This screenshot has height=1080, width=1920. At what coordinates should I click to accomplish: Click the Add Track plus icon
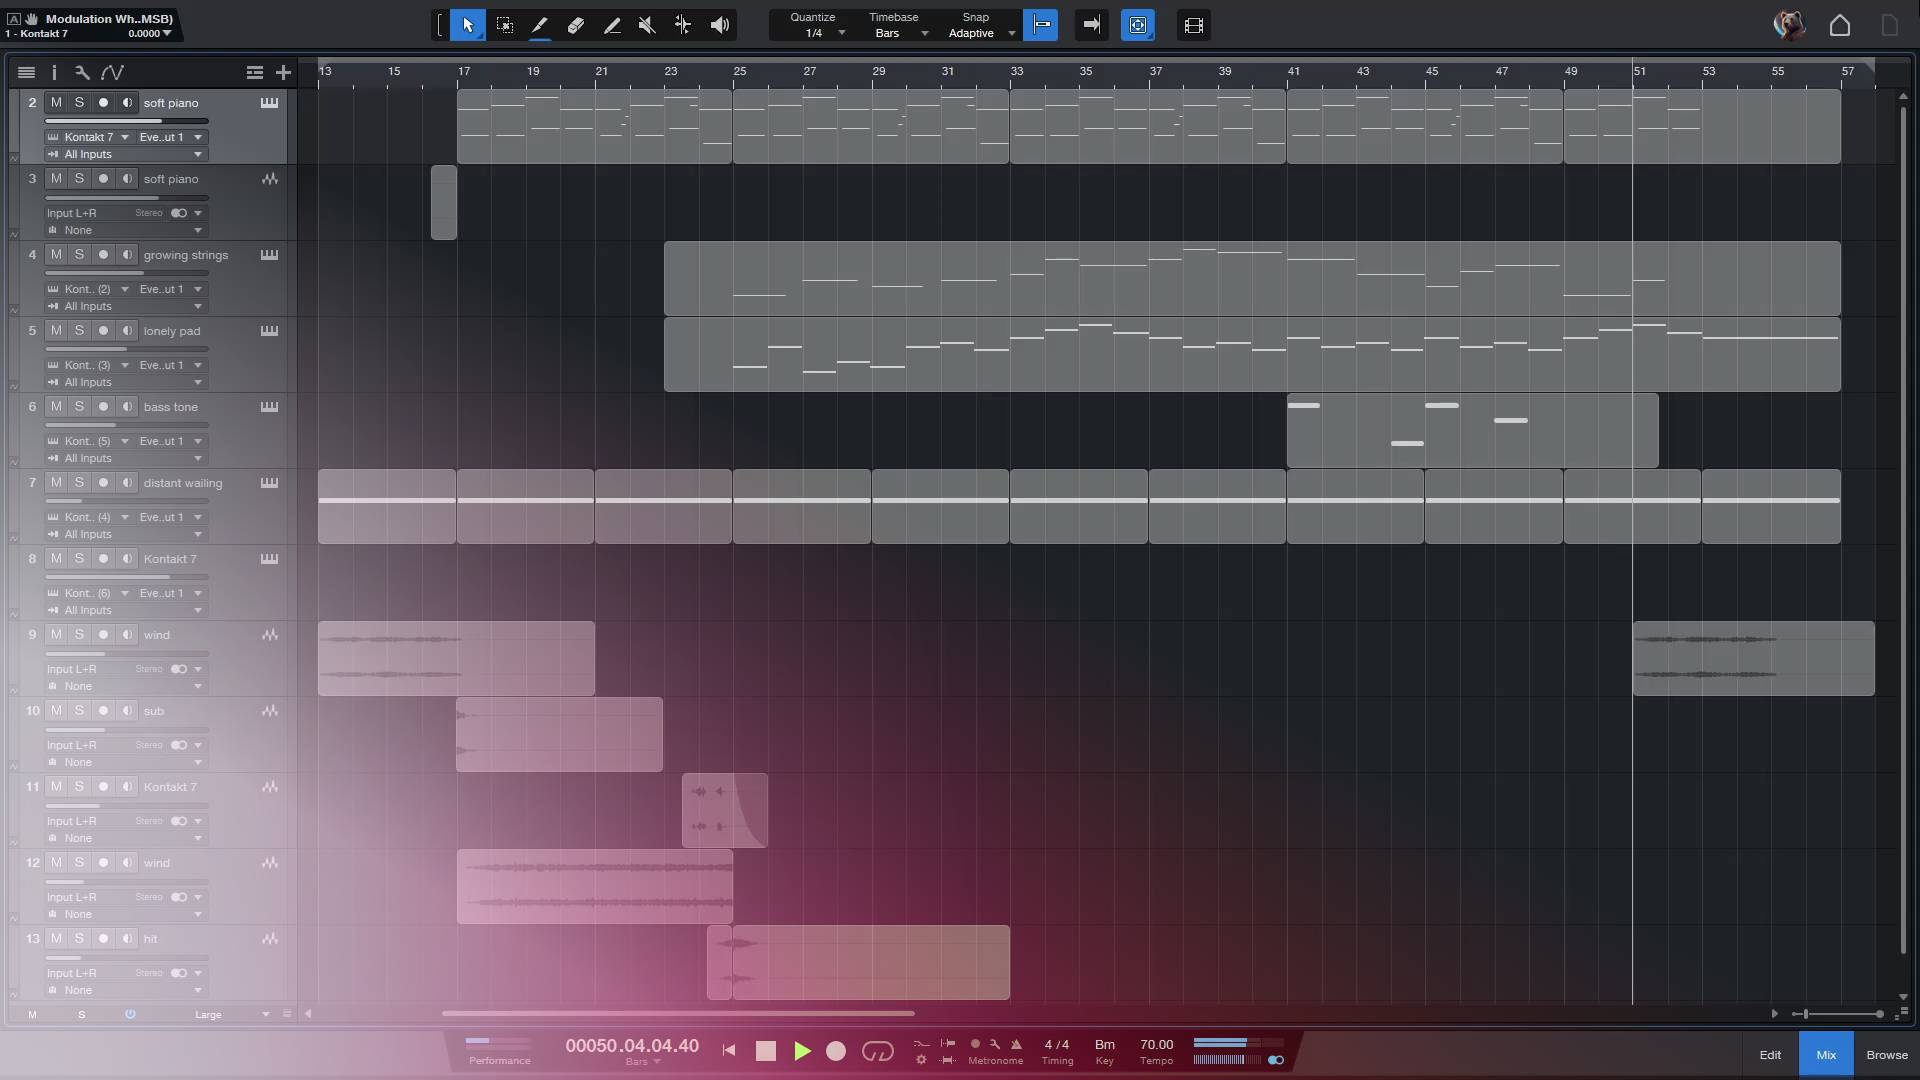[x=283, y=72]
